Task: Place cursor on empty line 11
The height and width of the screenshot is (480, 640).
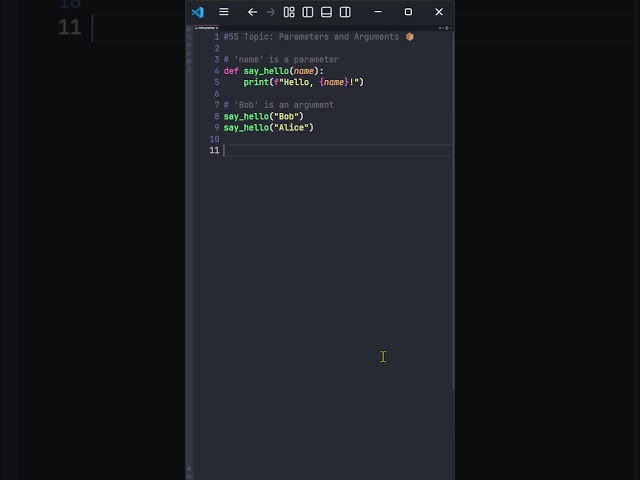Action: tap(337, 151)
